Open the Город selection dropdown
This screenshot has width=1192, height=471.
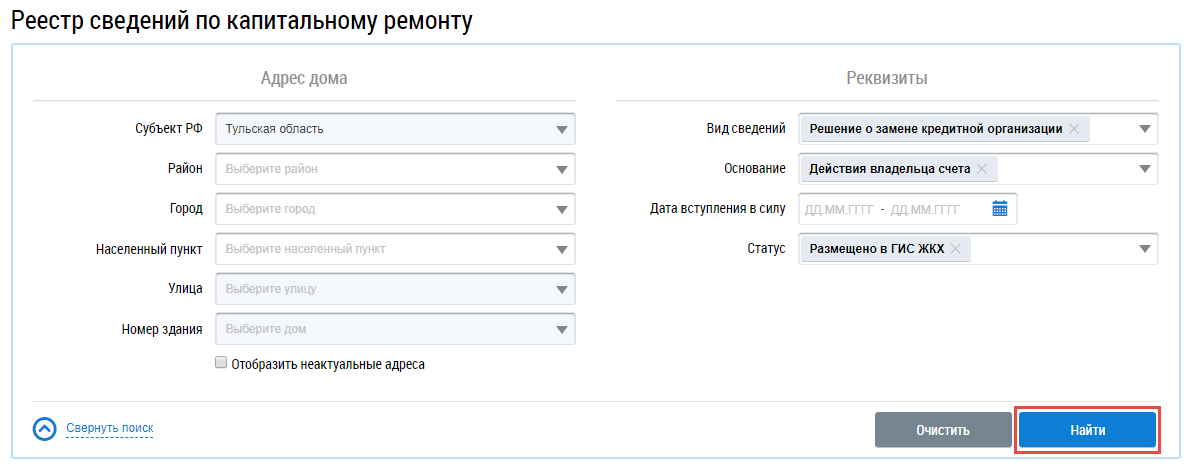(x=561, y=209)
